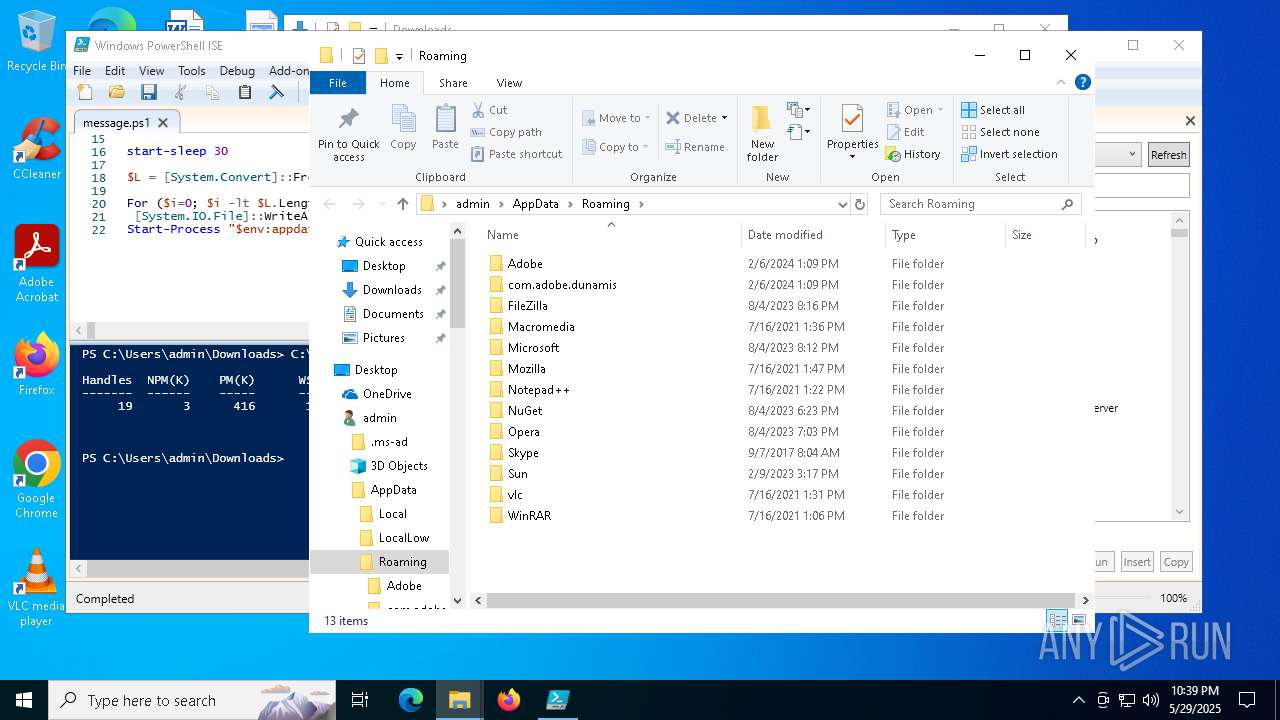Open the File tab in Explorer
Viewport: 1280px width, 720px height.
338,83
